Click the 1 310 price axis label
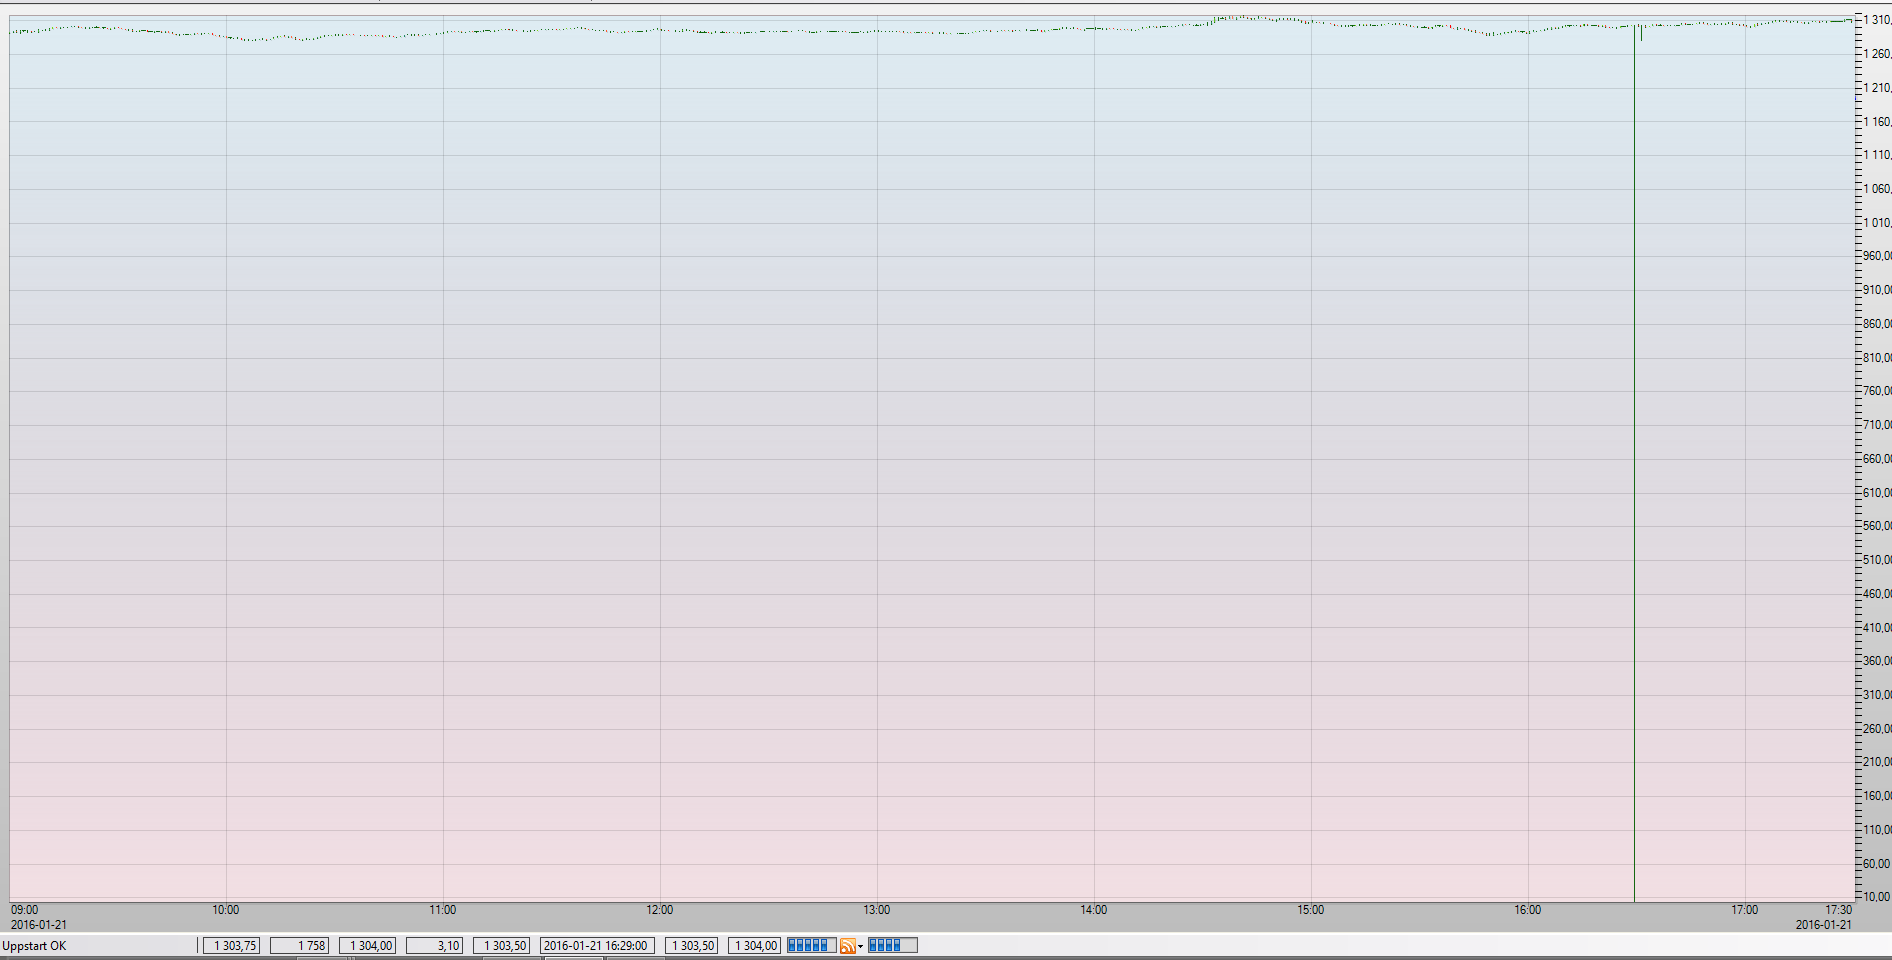The width and height of the screenshot is (1892, 960). 1876,20
